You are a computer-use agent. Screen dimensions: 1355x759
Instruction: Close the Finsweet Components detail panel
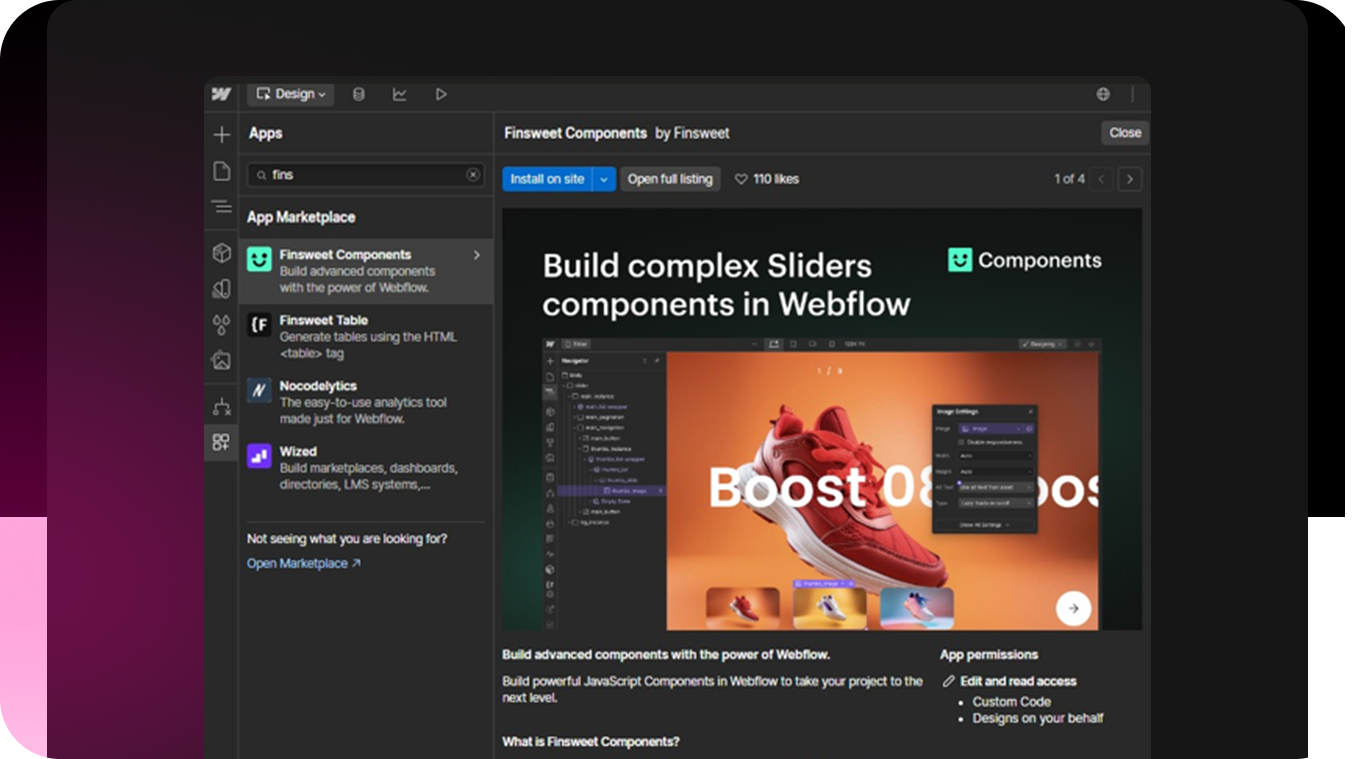pos(1125,132)
